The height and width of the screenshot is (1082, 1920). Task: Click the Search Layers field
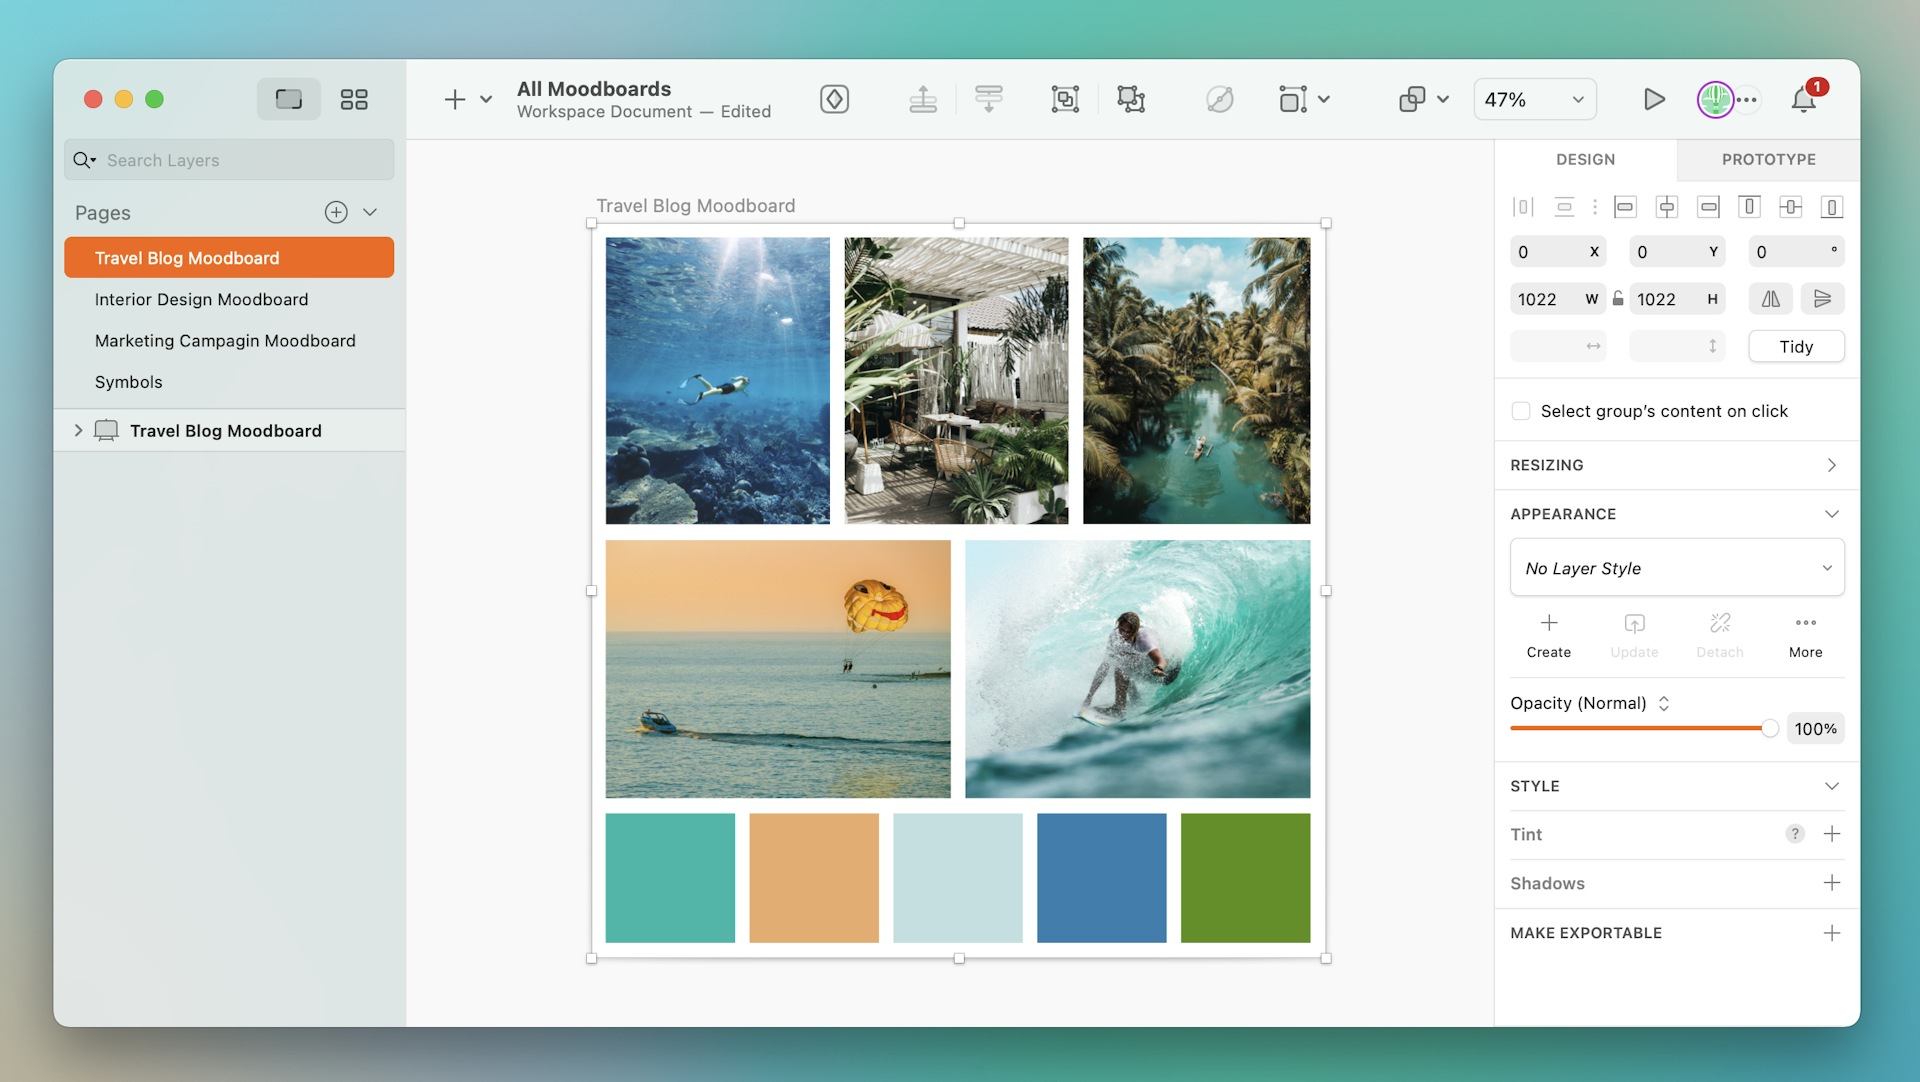[x=228, y=160]
